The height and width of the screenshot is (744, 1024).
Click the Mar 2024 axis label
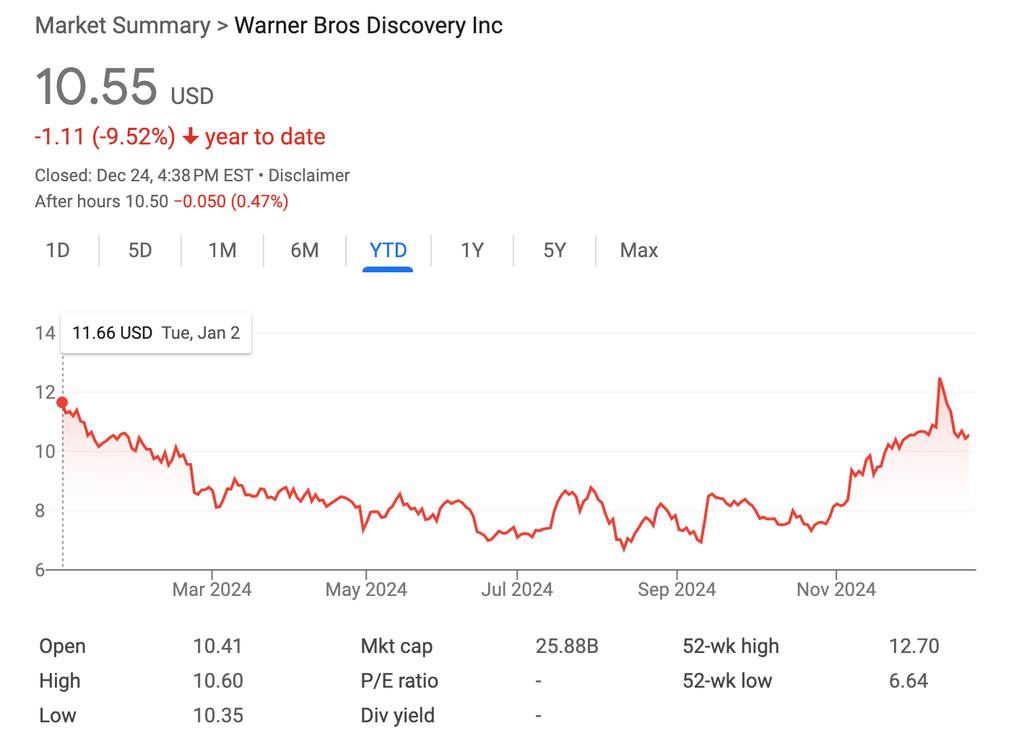click(x=212, y=590)
